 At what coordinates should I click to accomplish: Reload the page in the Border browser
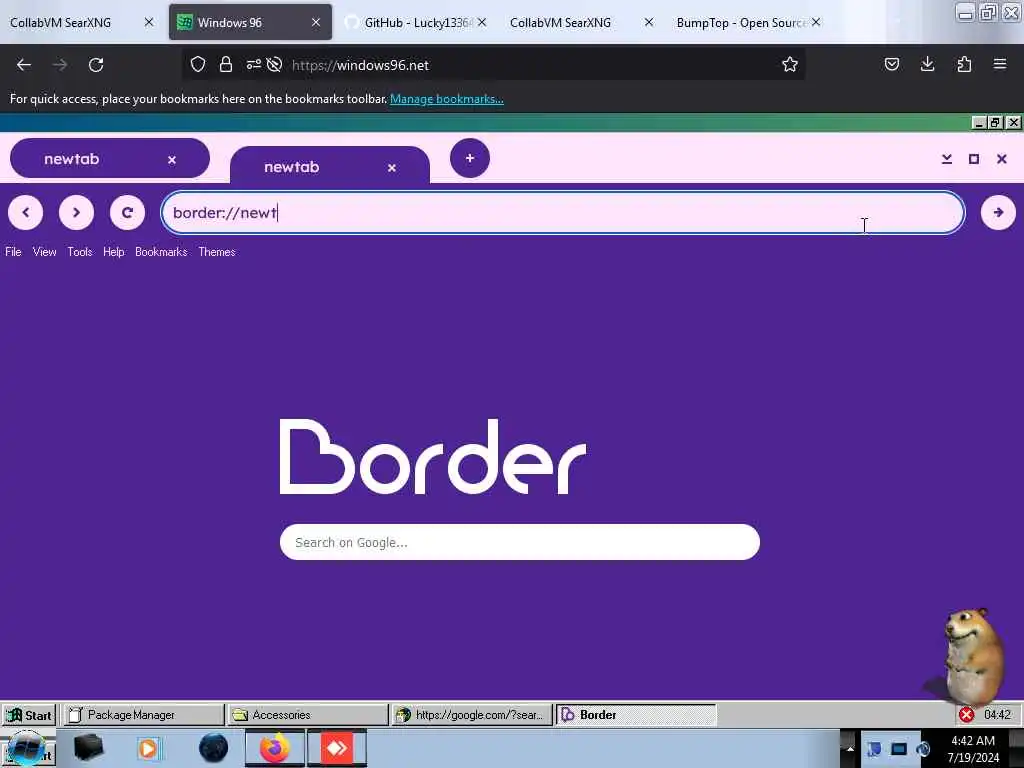[127, 212]
